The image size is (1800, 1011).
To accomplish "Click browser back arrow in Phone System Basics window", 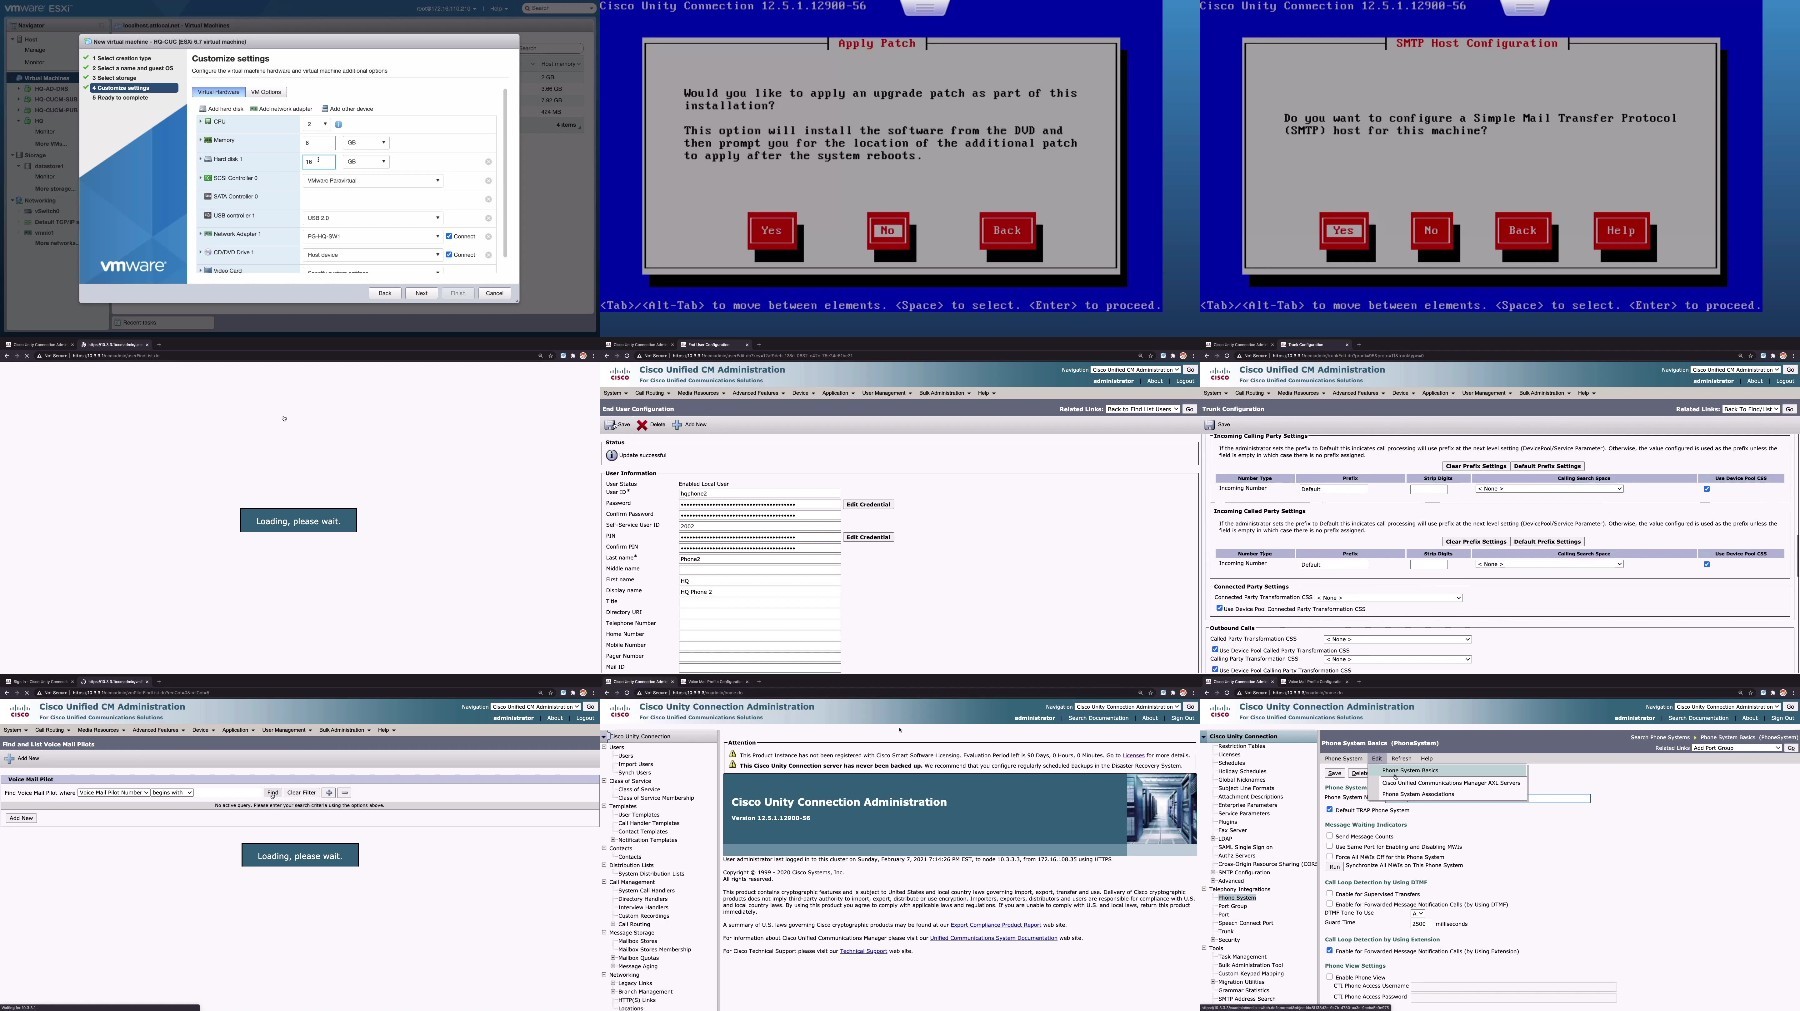I will pos(1207,692).
